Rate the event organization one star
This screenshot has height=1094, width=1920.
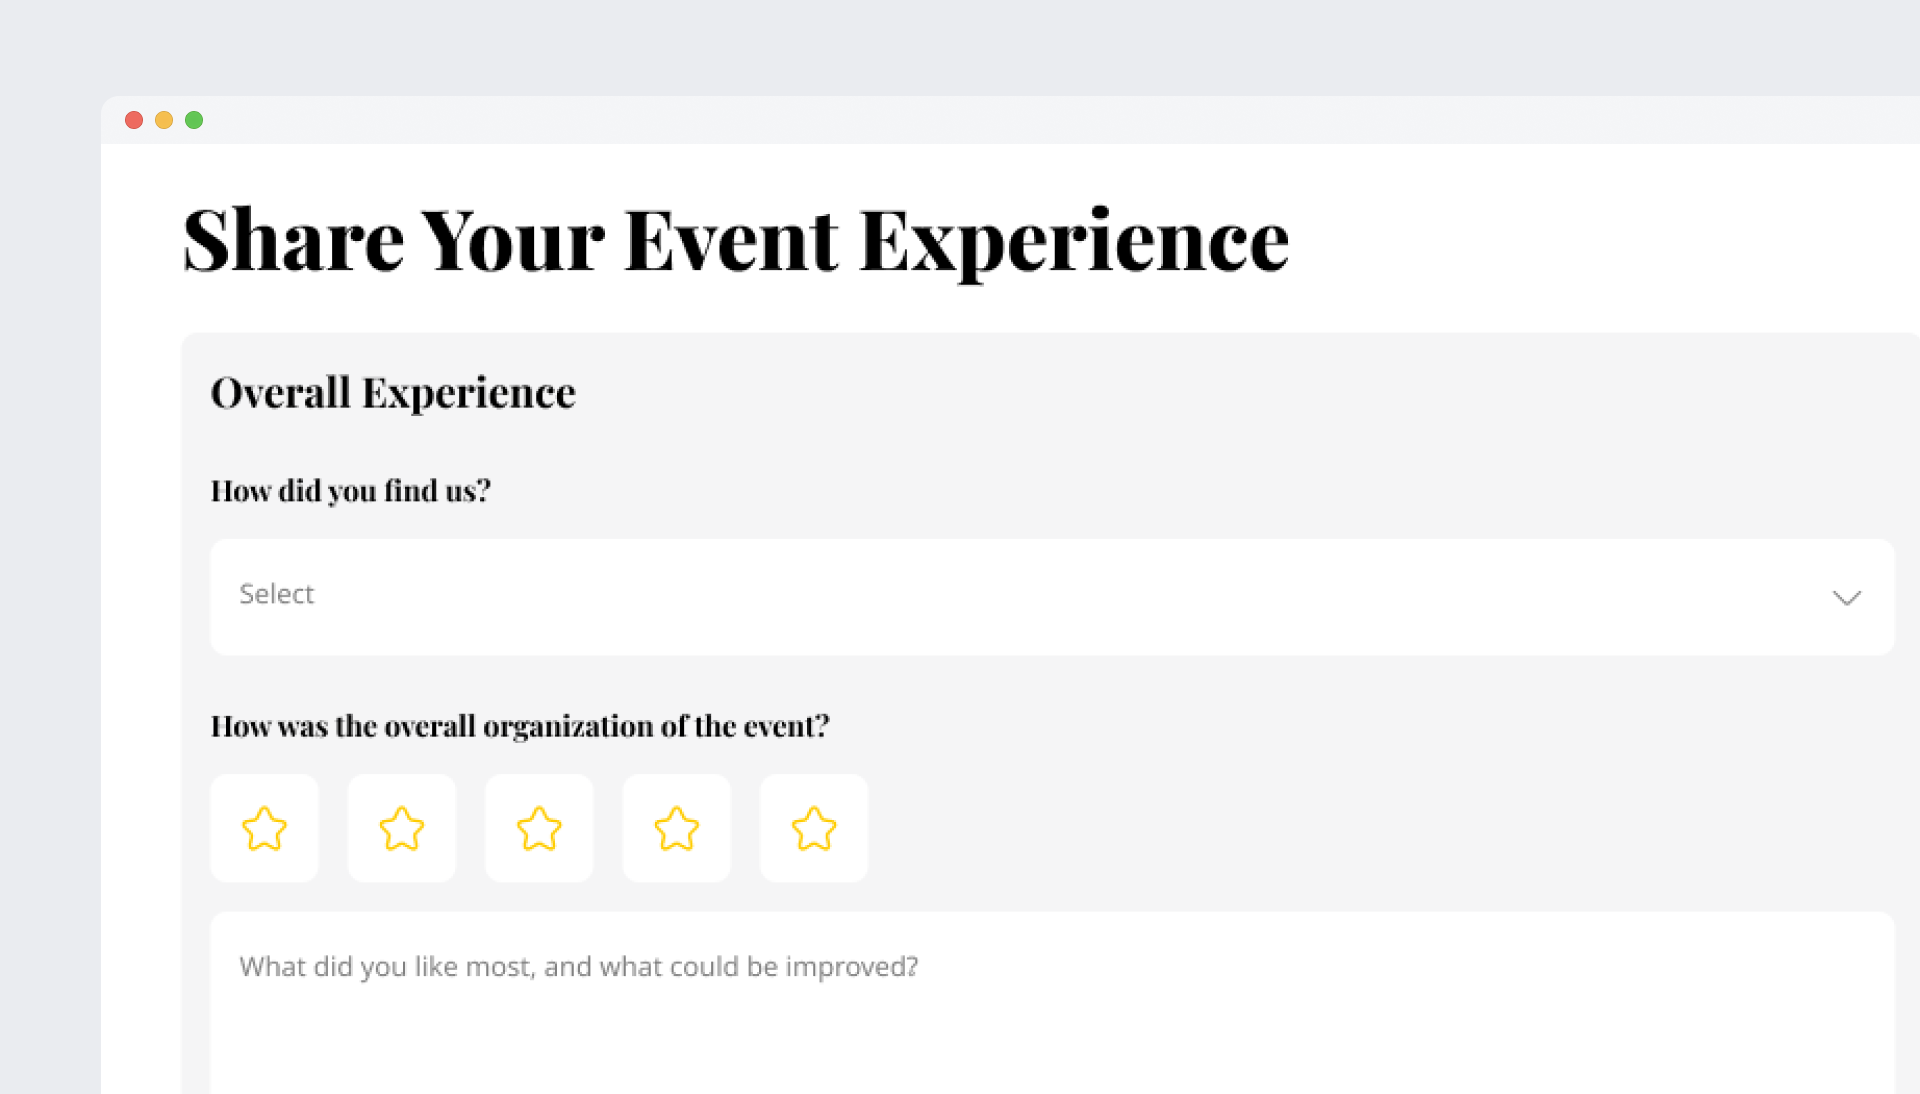tap(264, 828)
